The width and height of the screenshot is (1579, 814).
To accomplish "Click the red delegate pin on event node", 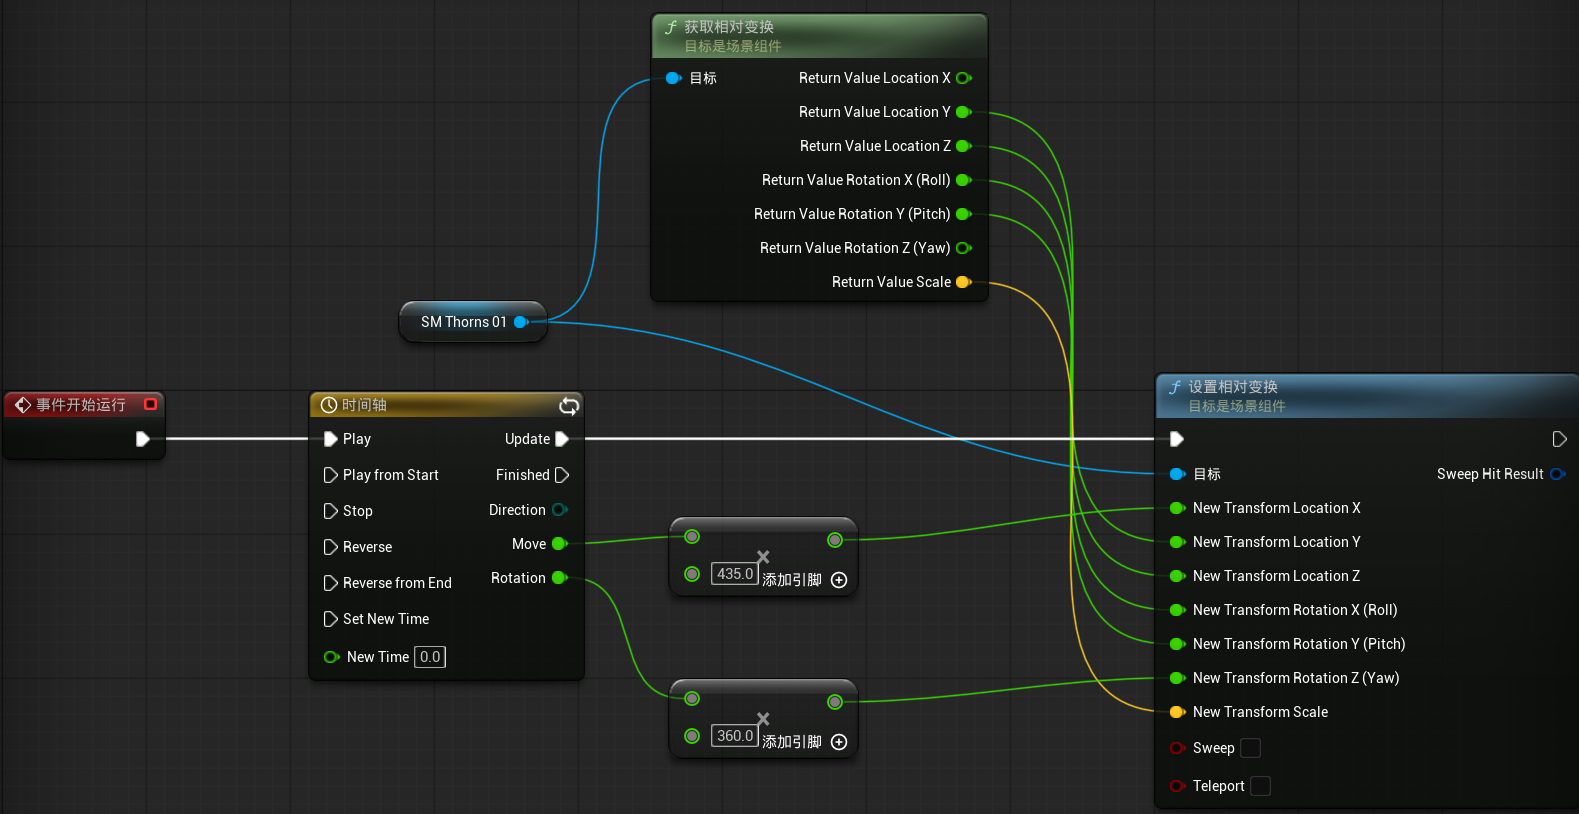I will pyautogui.click(x=151, y=404).
